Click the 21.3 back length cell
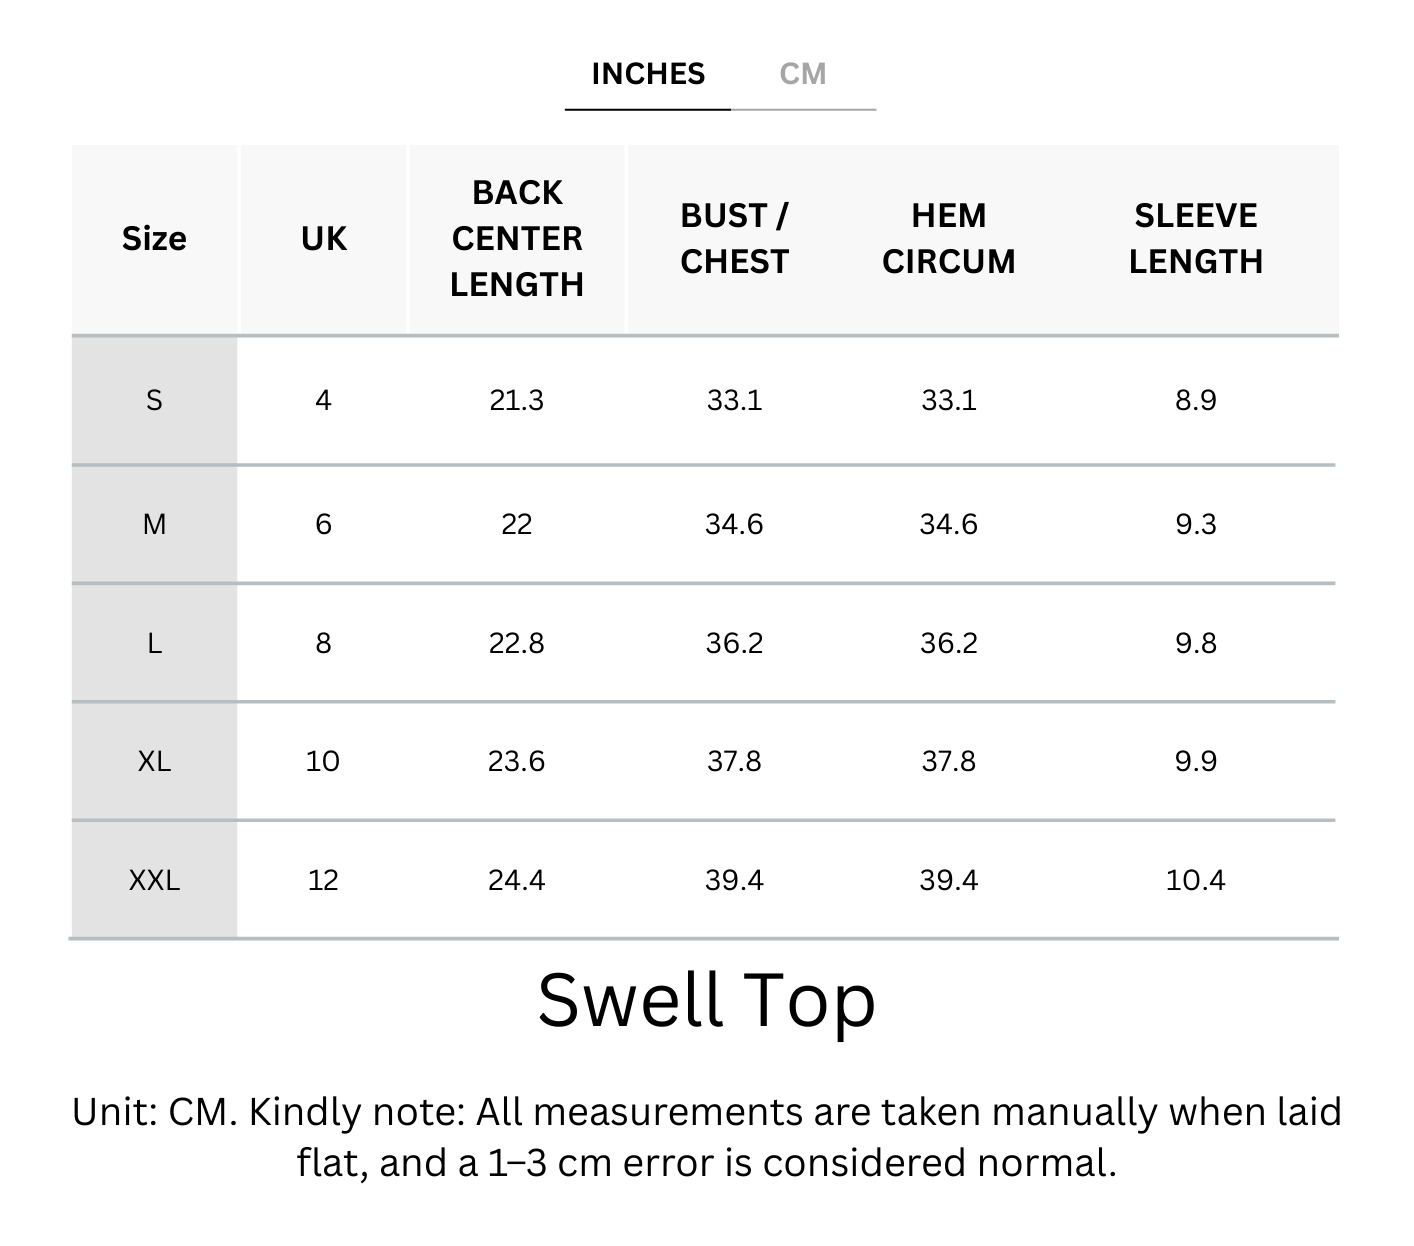 517,401
